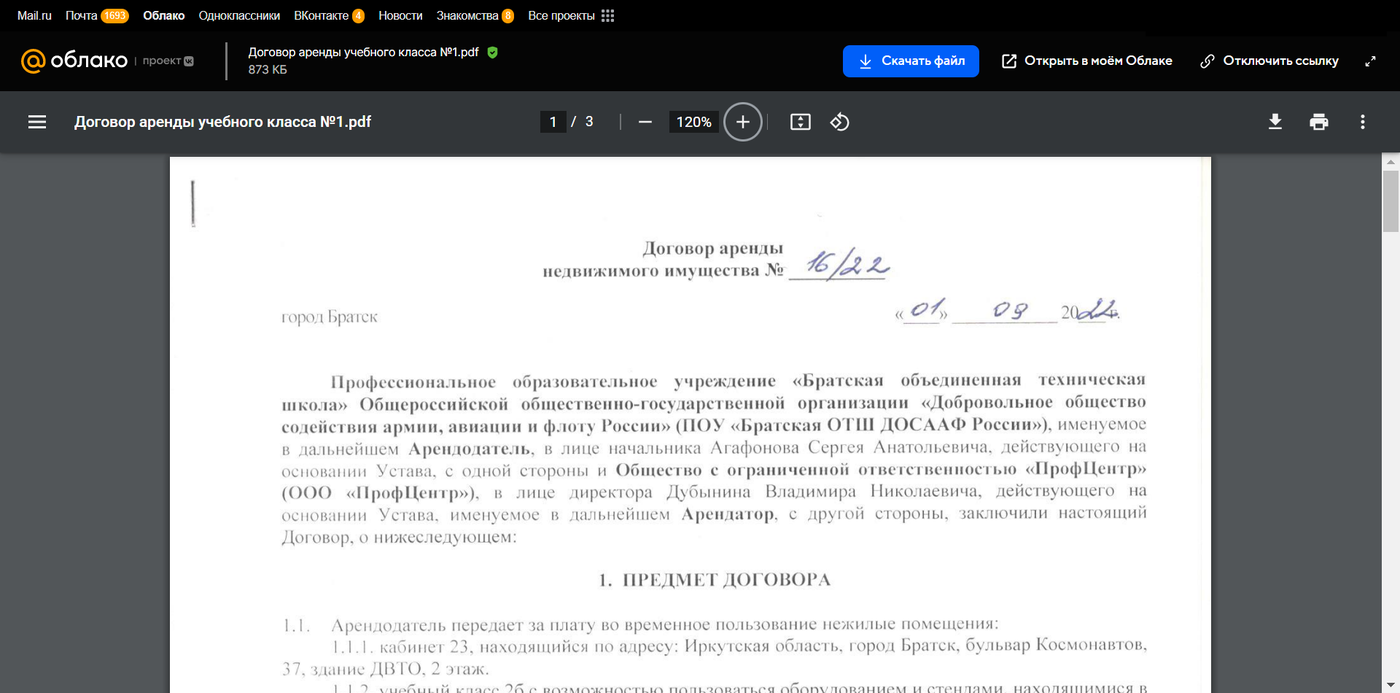This screenshot has width=1400, height=693.
Task: Expand the viewer to fullscreen
Action: pyautogui.click(x=1370, y=61)
